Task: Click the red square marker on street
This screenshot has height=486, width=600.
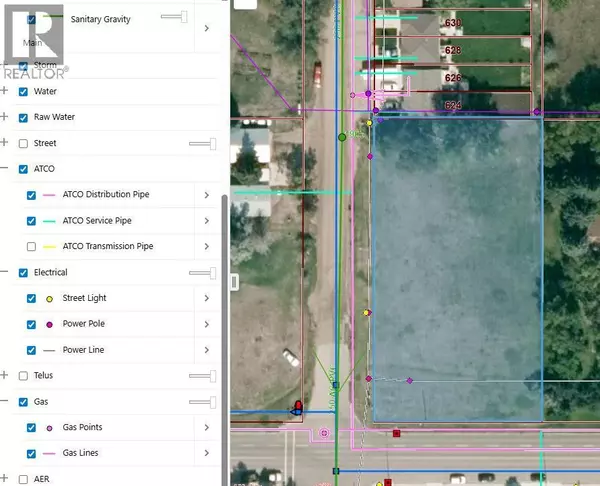Action: pos(397,434)
